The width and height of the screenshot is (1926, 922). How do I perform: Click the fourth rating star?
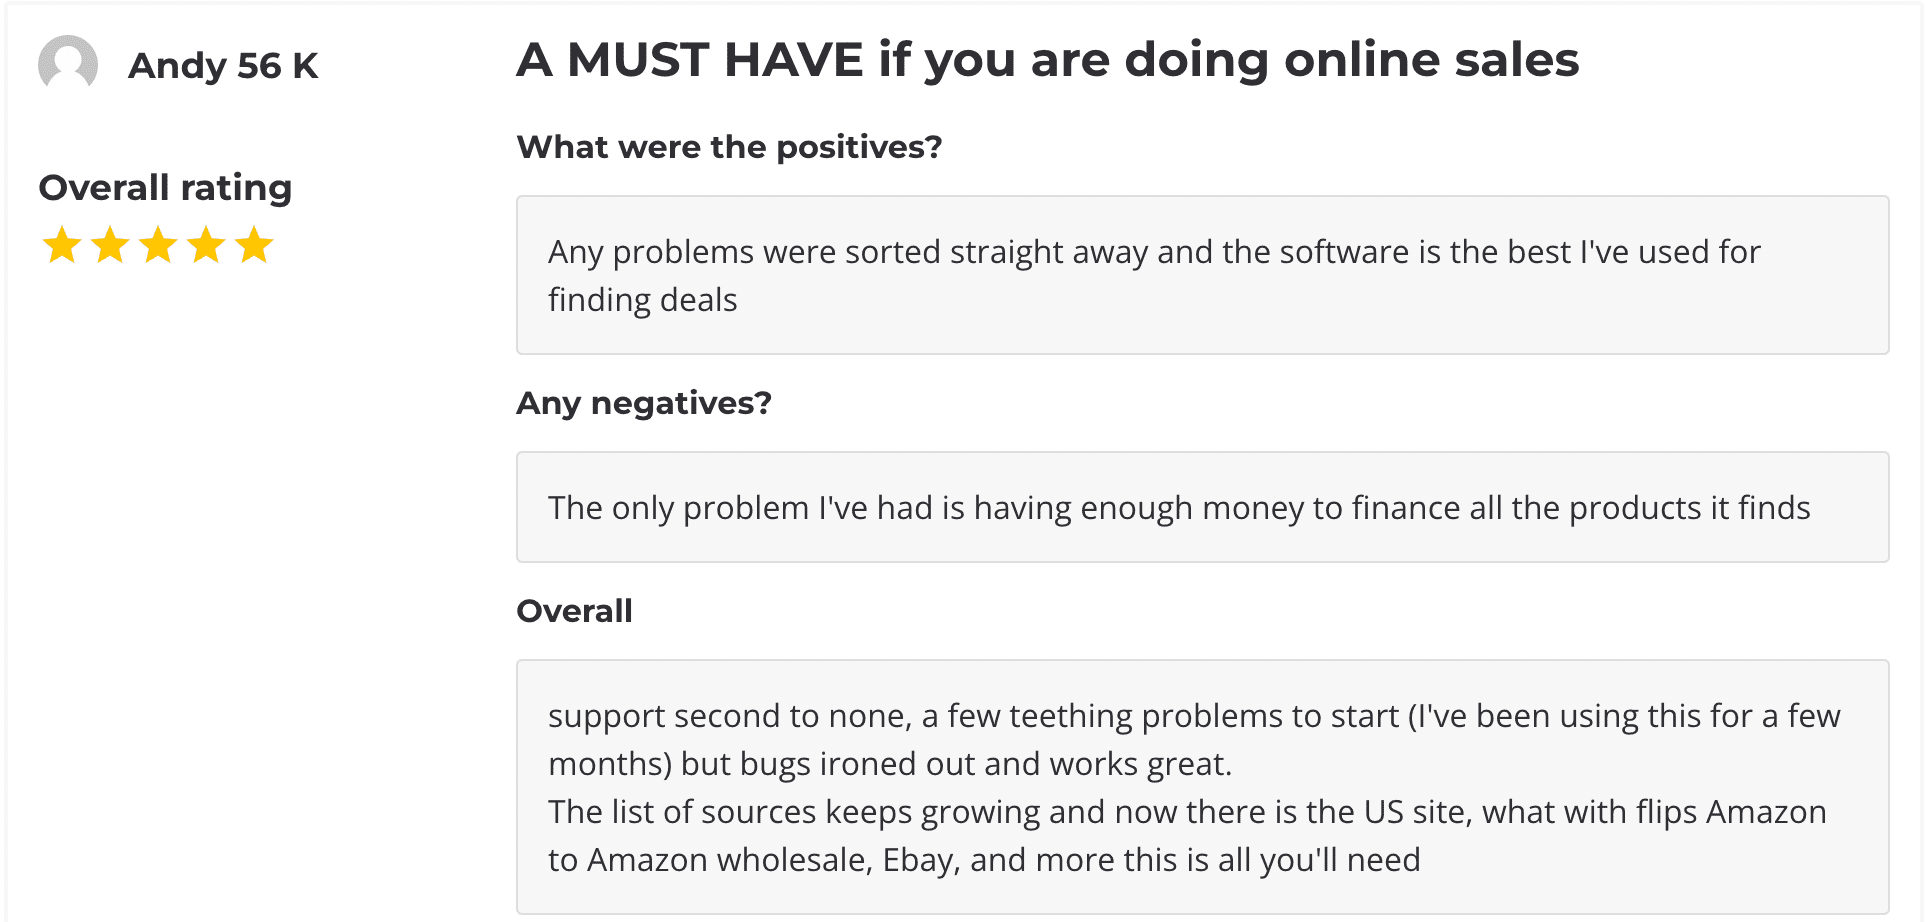pos(206,245)
